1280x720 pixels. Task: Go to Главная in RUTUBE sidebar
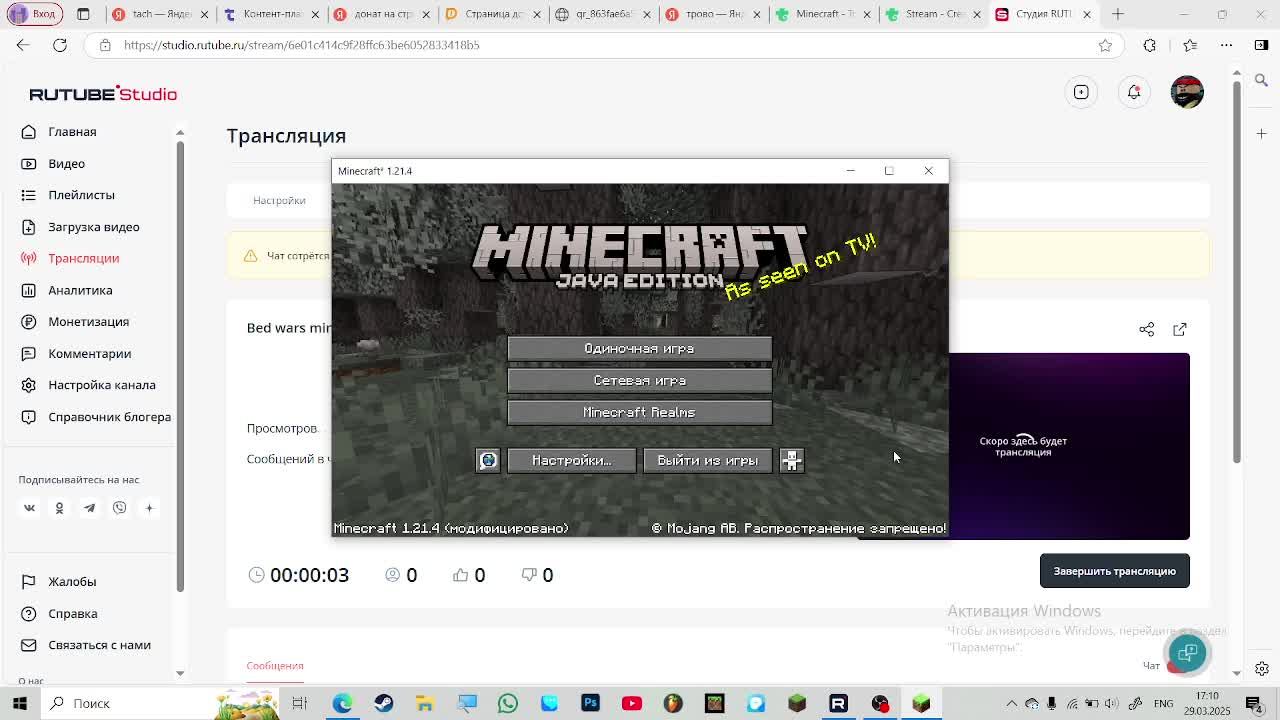(72, 132)
